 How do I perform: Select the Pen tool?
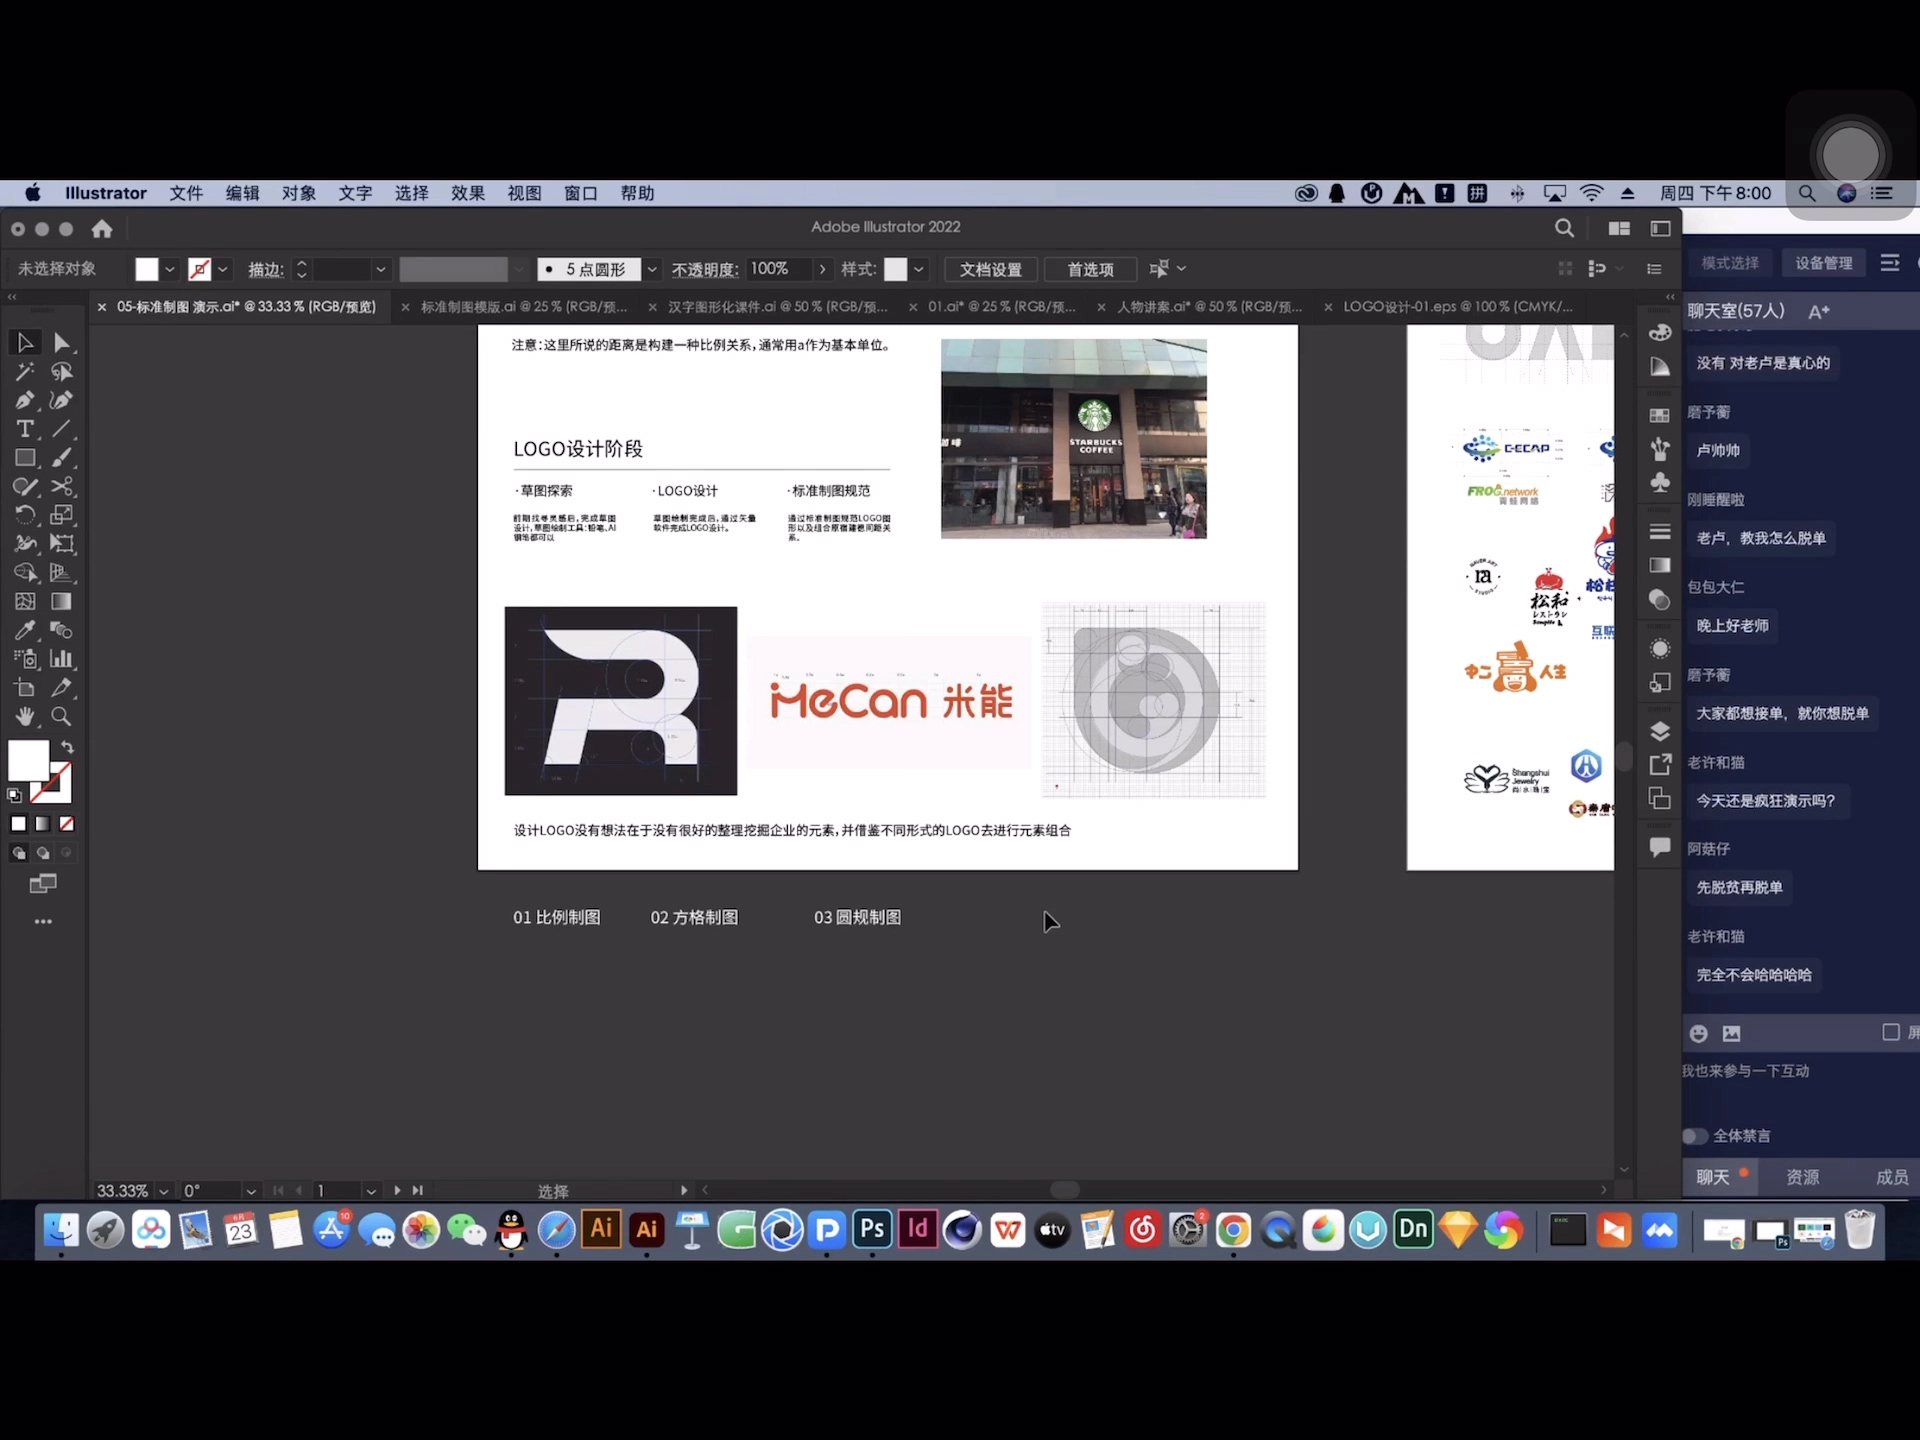pos(24,400)
